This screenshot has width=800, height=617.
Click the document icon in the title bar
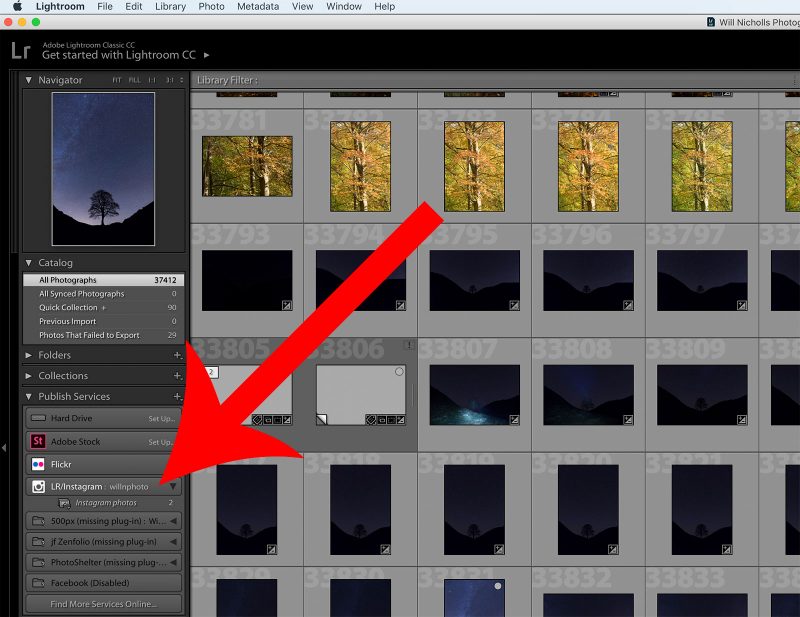[x=711, y=22]
